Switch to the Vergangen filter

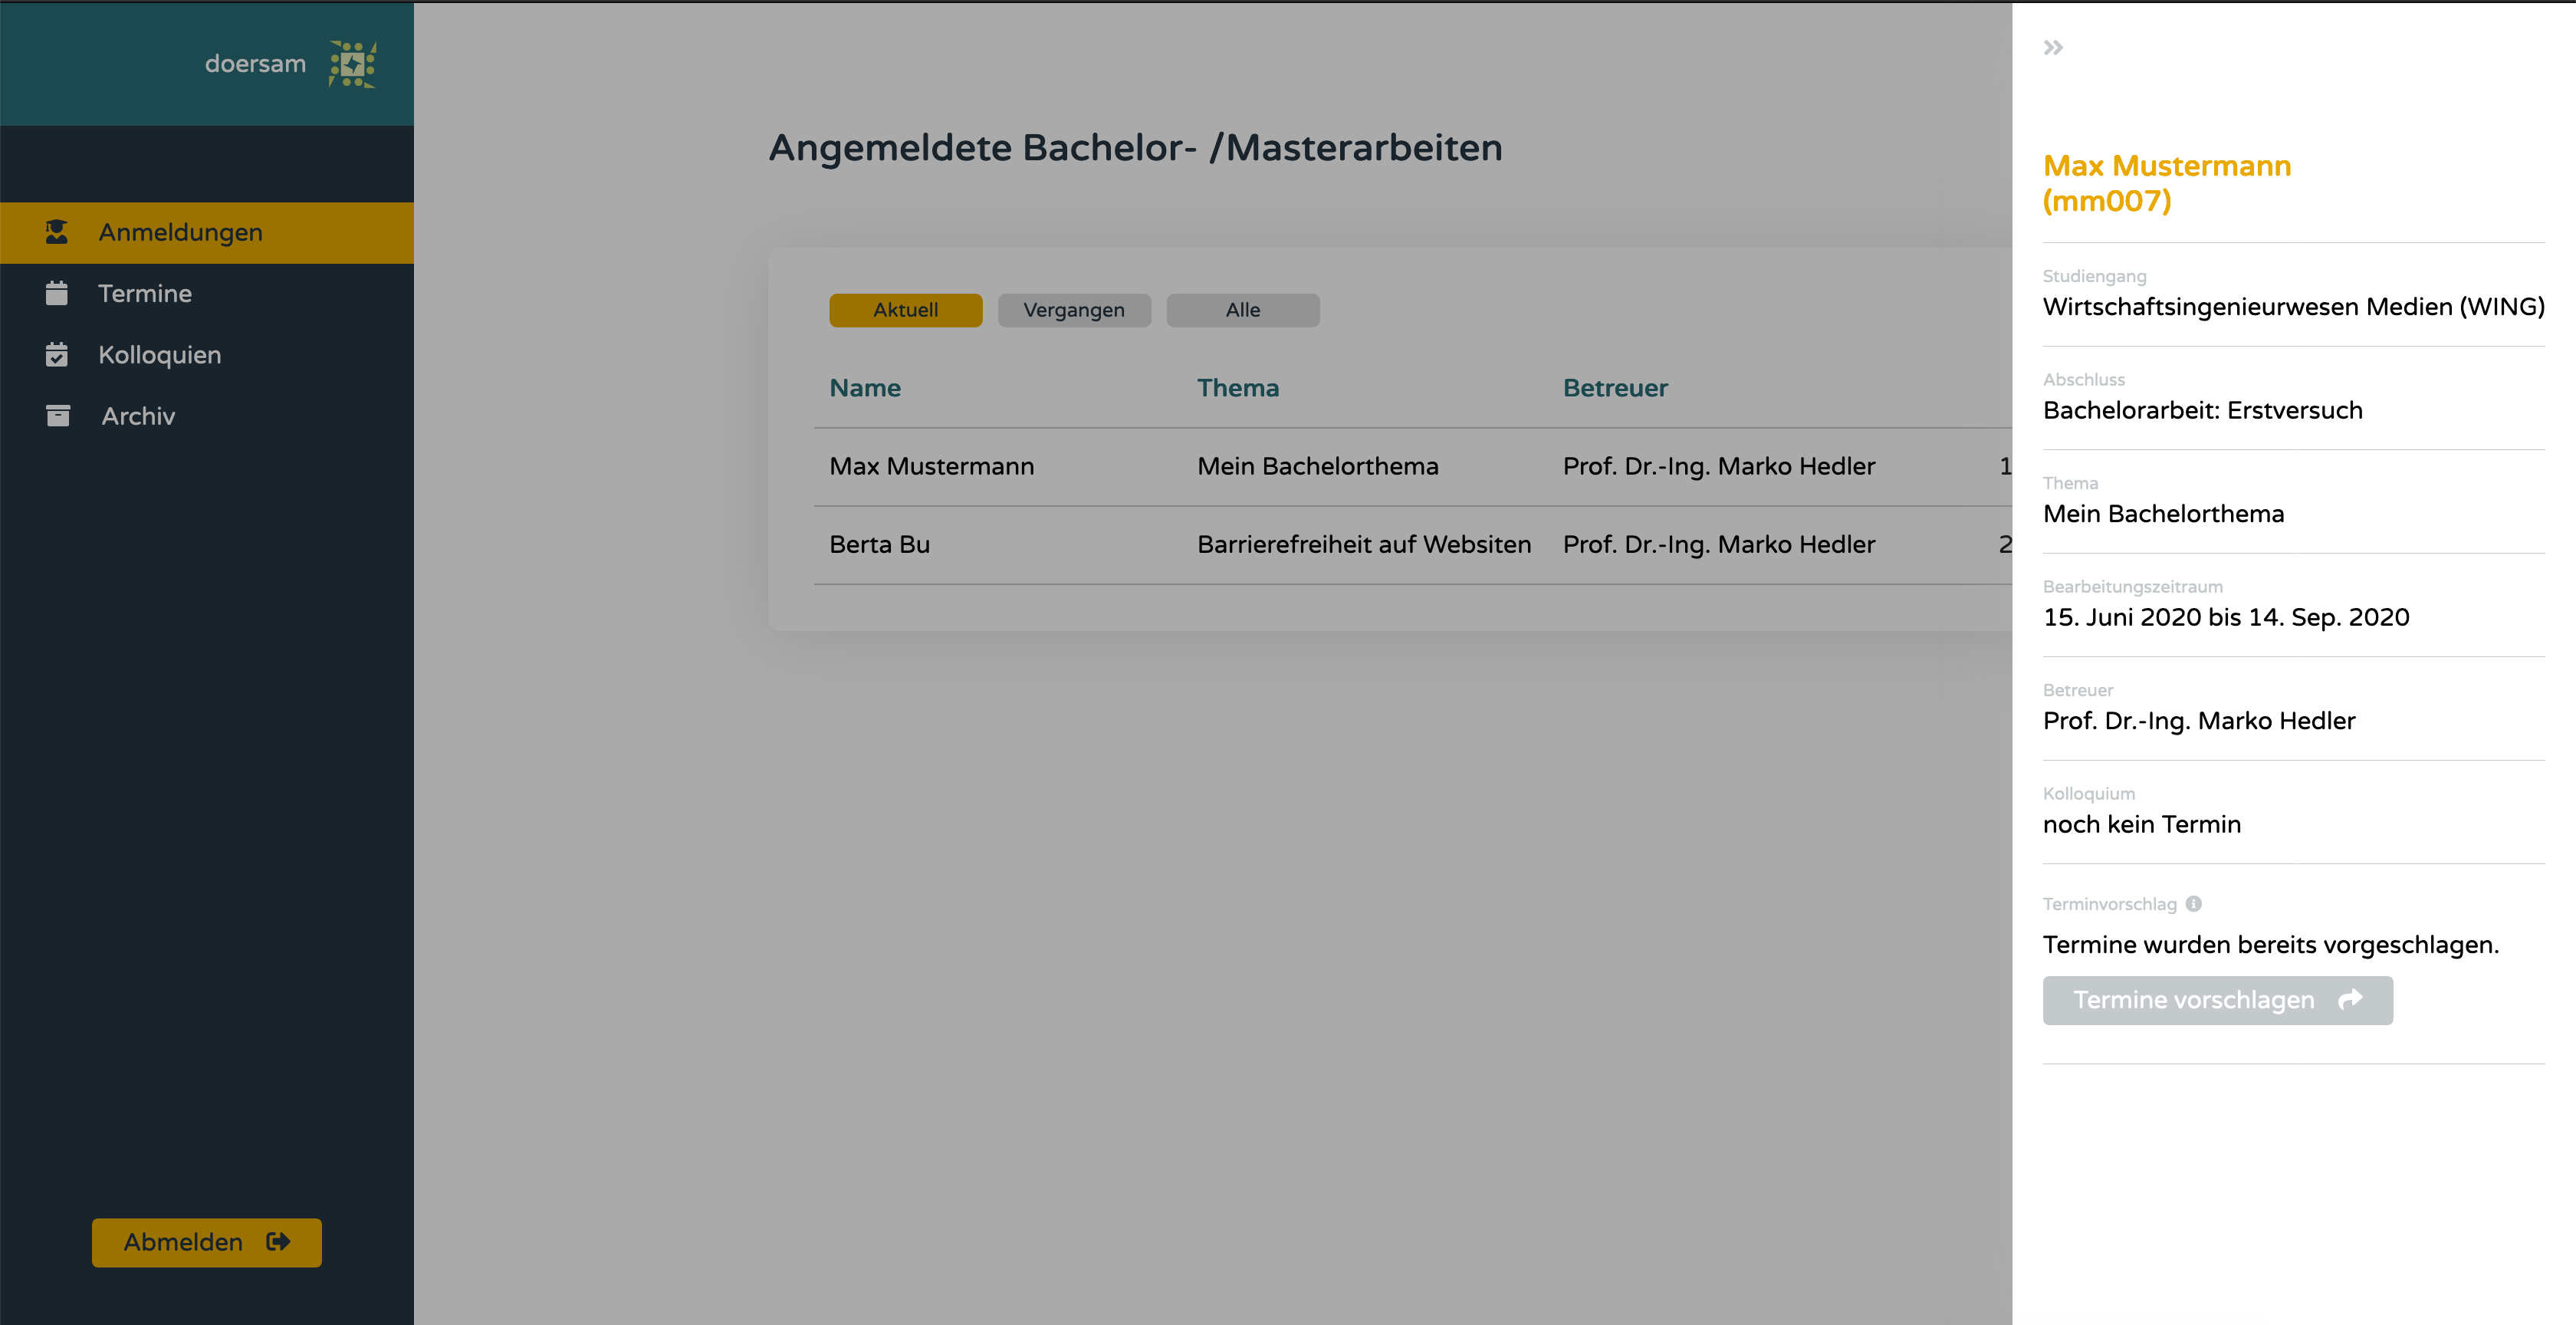1074,310
